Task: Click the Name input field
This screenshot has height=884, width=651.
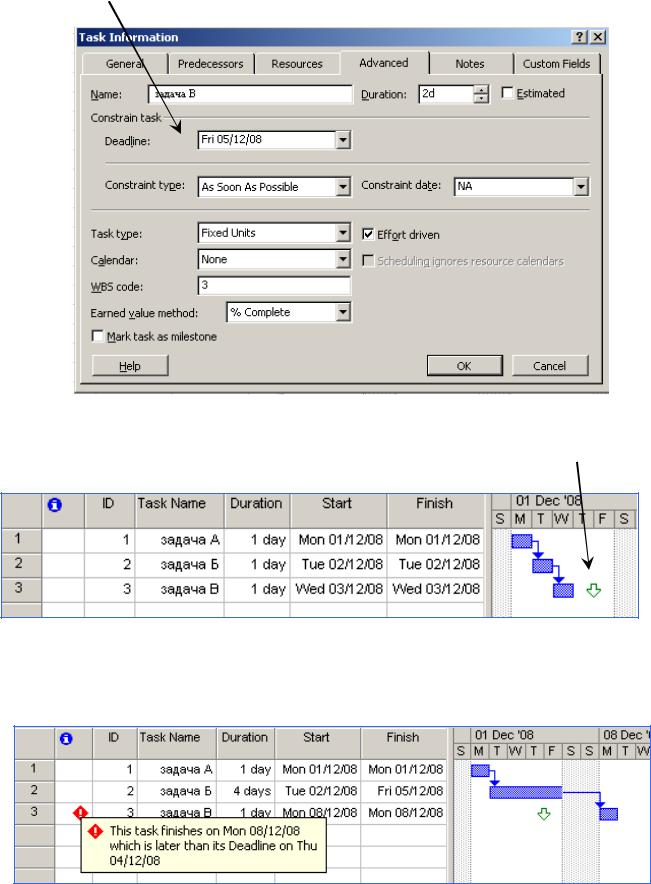Action: [250, 94]
